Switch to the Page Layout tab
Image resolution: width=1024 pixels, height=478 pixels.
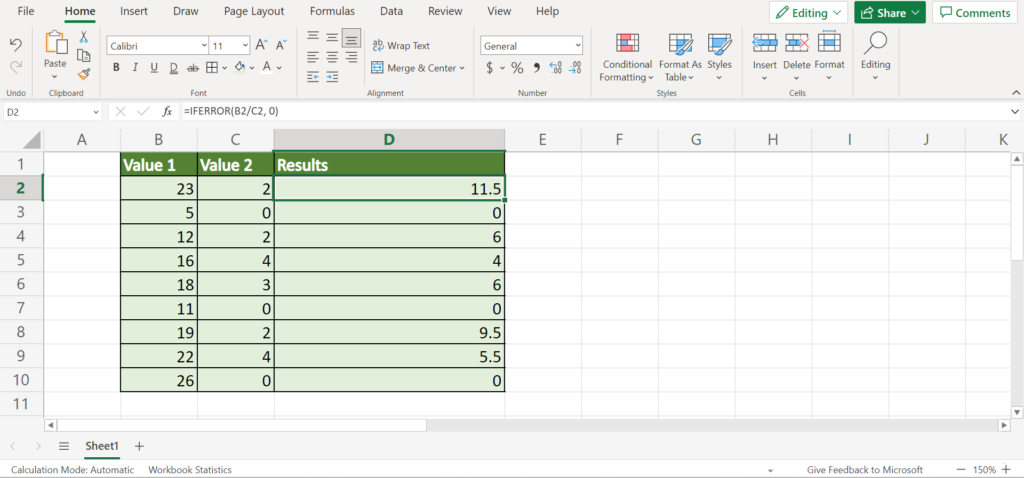pos(254,11)
